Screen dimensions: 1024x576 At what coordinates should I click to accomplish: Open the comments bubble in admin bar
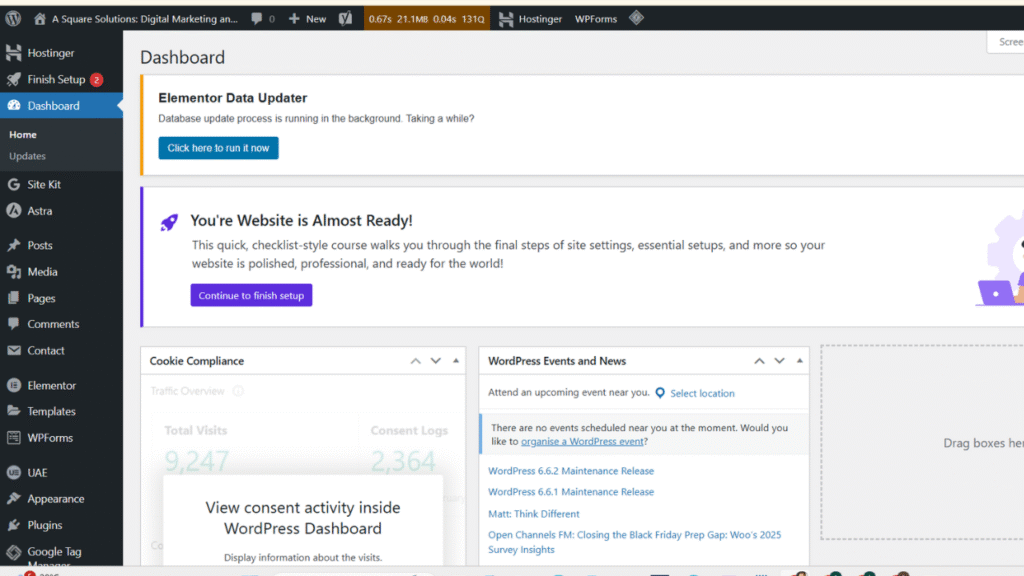tap(263, 19)
